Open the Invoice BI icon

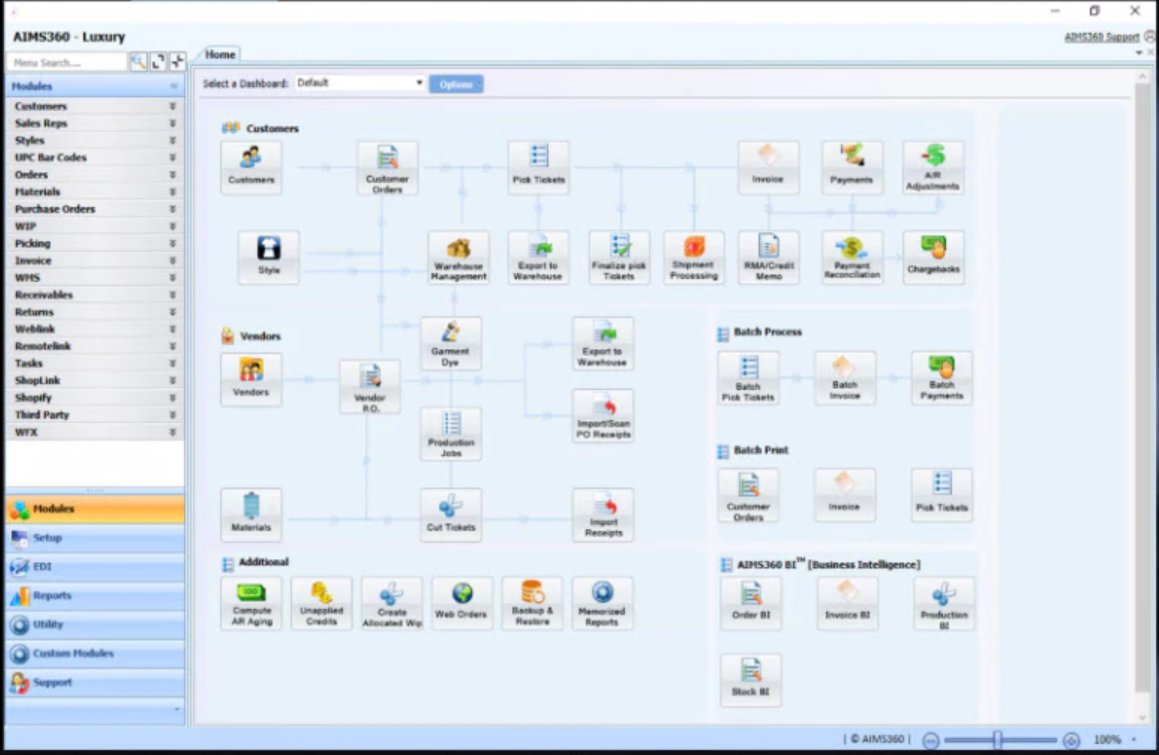coord(848,603)
